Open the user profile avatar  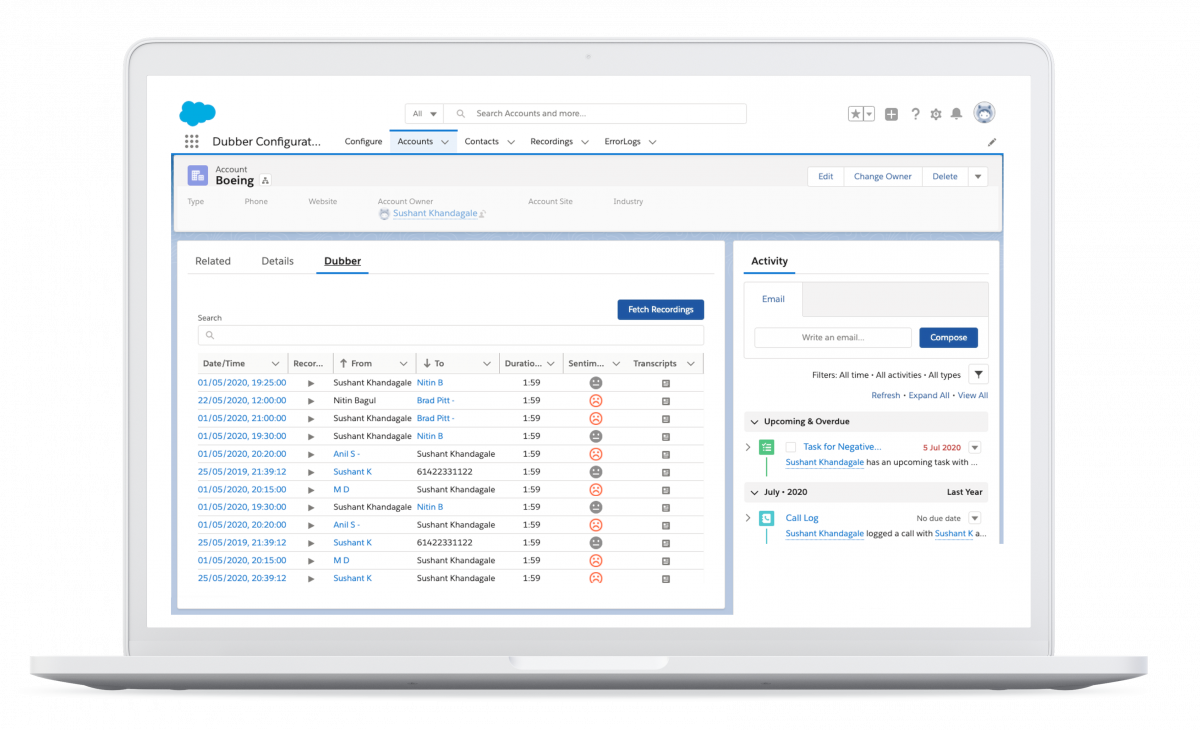985,113
